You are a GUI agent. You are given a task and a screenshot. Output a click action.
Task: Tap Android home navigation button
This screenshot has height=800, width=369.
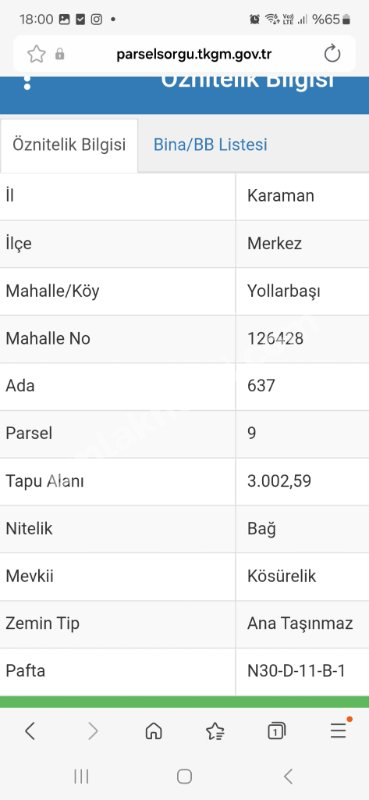pos(184,777)
